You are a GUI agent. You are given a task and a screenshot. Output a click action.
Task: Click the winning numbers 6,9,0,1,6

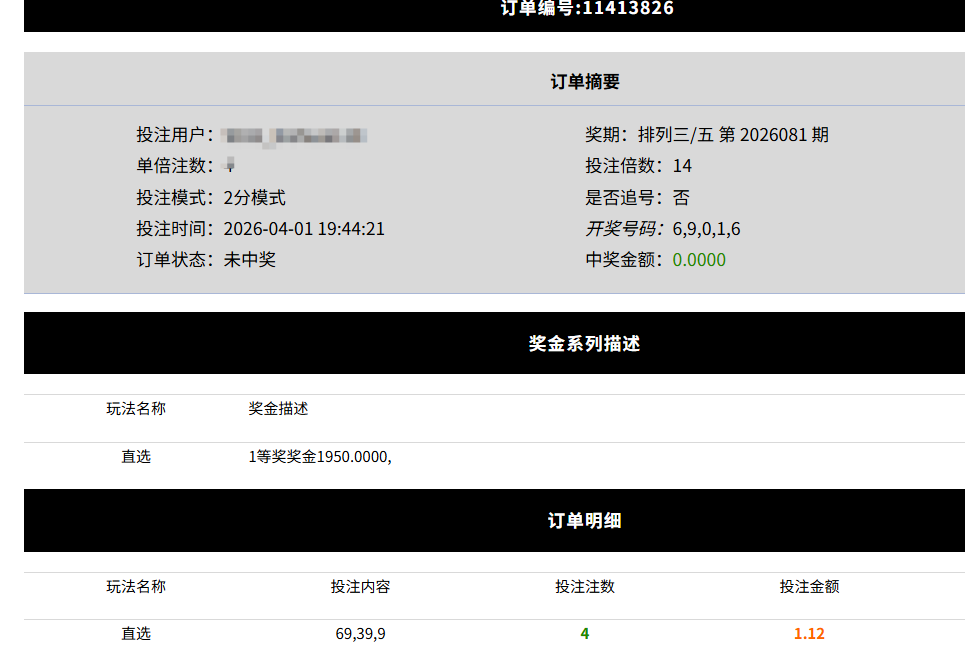[x=706, y=229]
